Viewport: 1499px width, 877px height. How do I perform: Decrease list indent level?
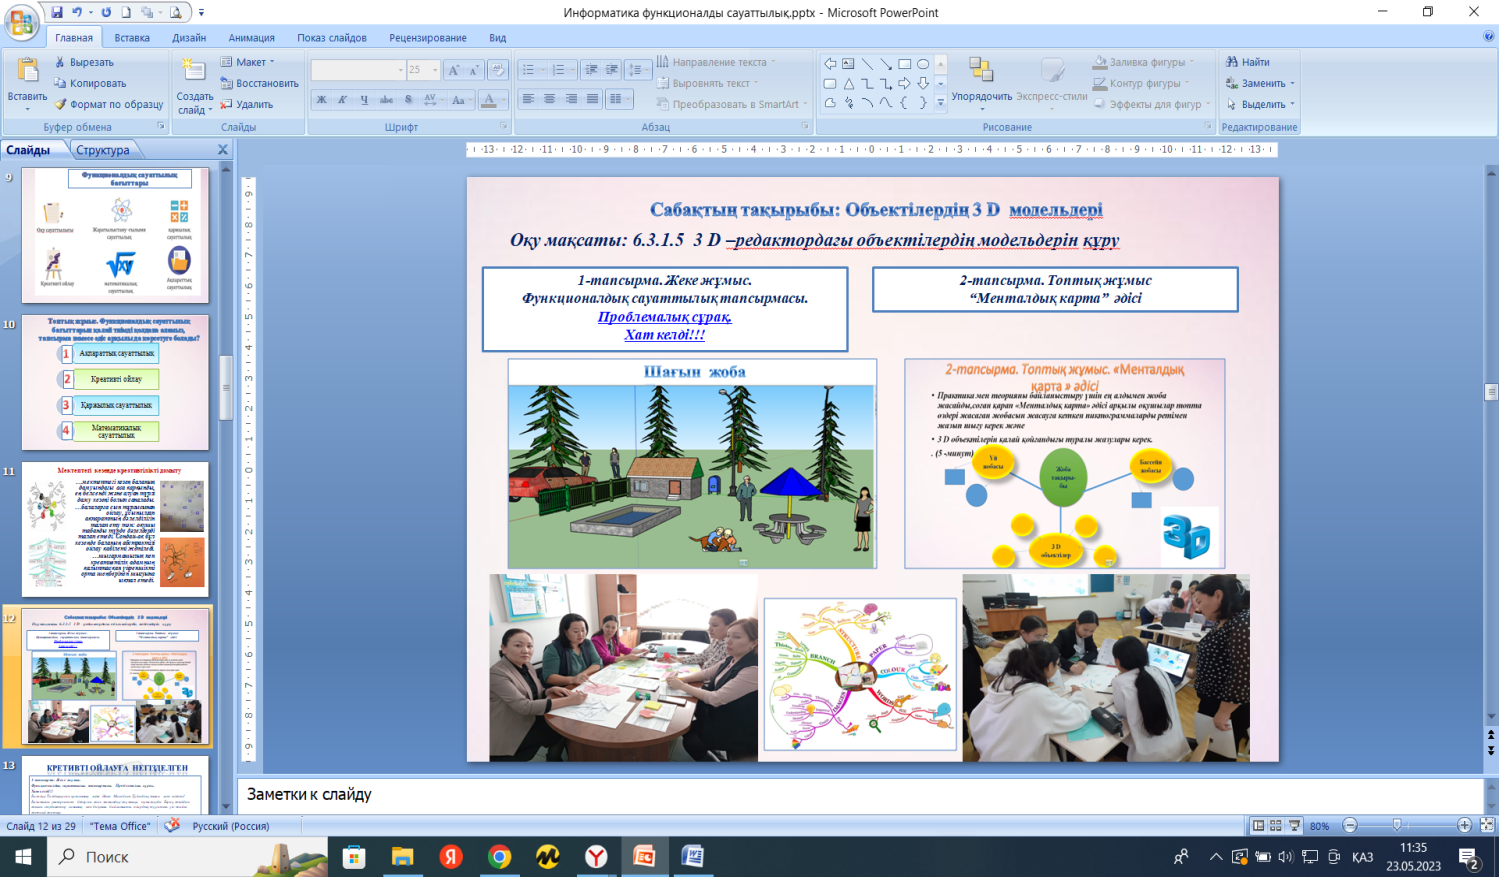[591, 70]
